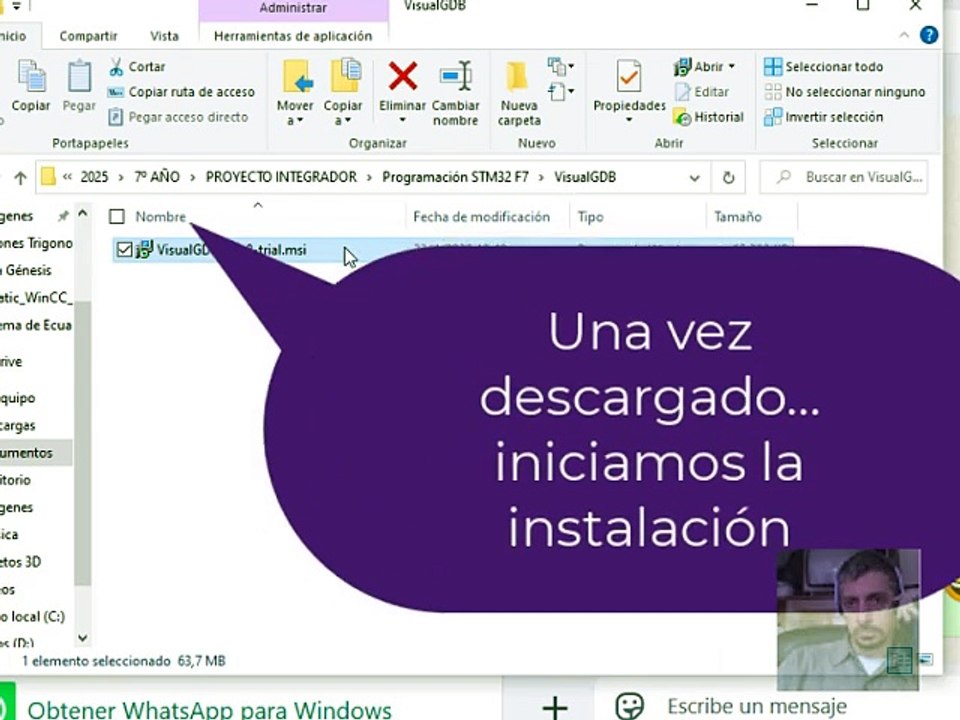Collapse the ribbon with the chevron

[904, 36]
